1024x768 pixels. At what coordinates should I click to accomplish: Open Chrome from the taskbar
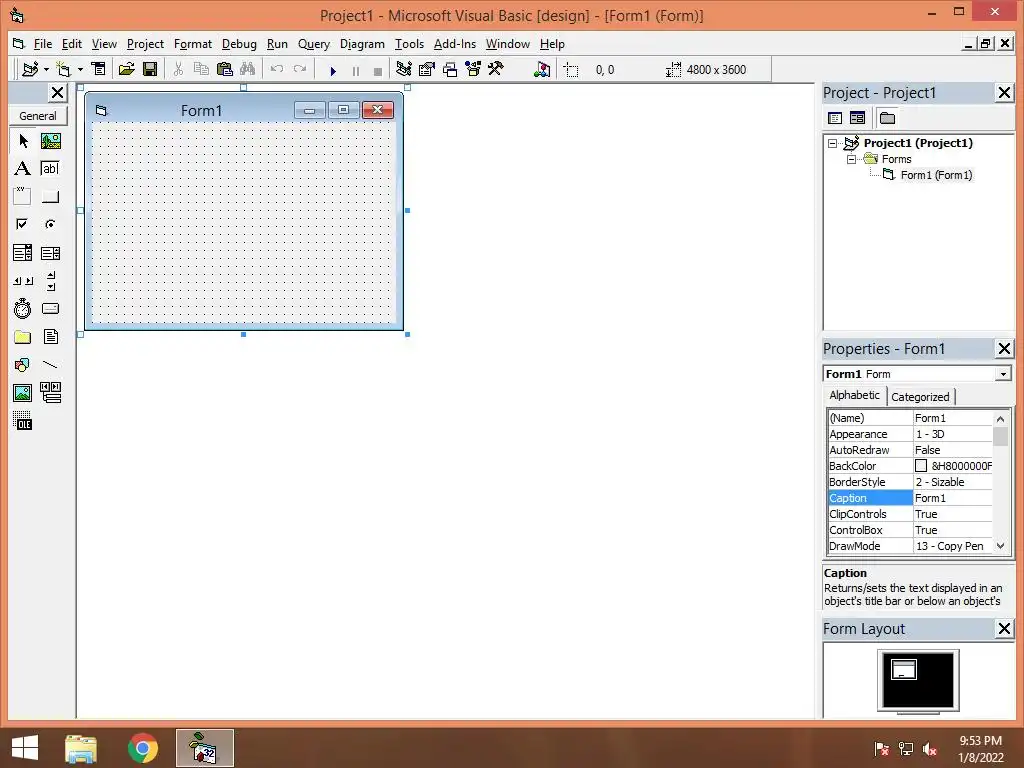tap(142, 748)
